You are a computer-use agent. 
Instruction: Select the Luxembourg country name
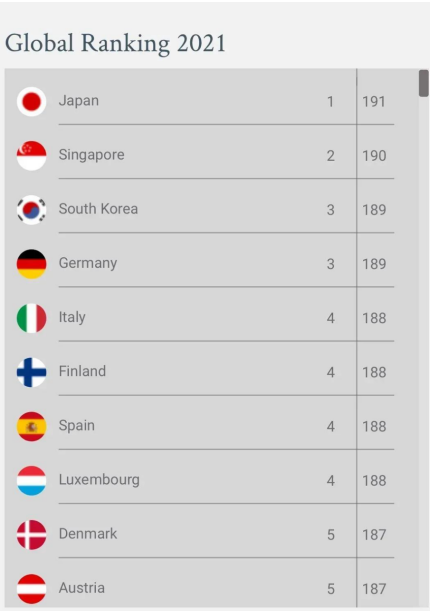(99, 480)
